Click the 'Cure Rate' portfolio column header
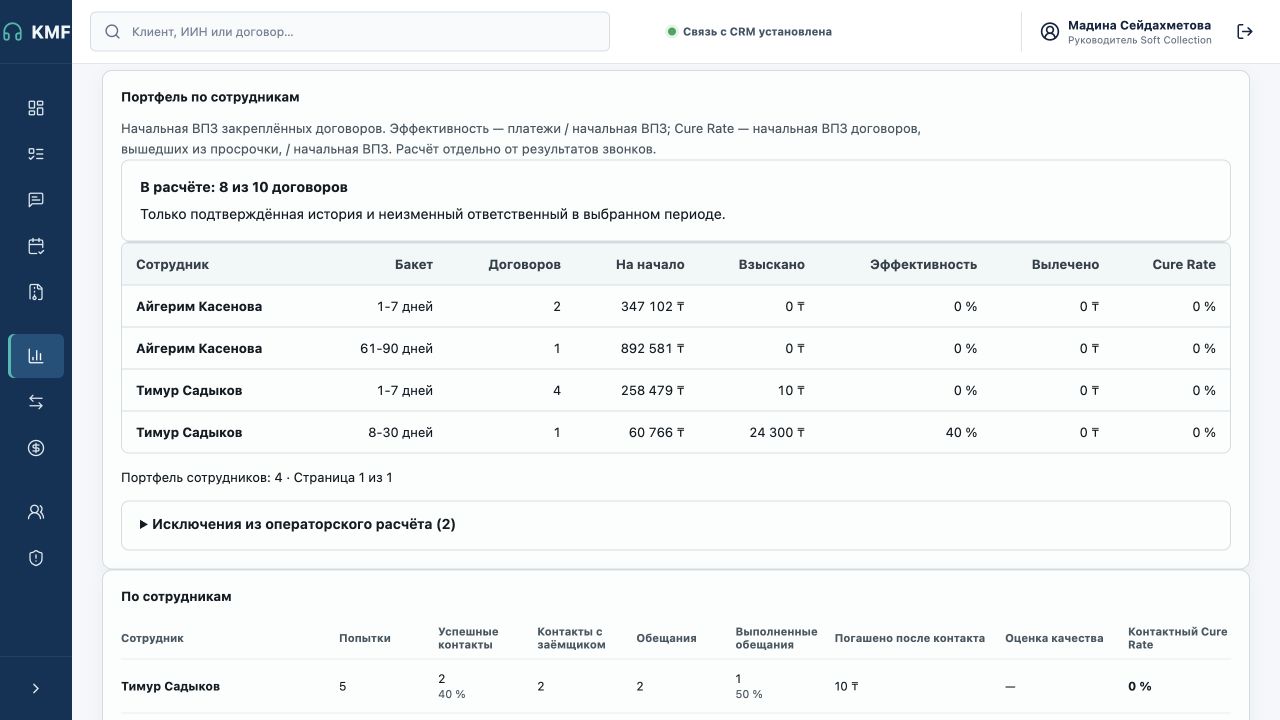The width and height of the screenshot is (1280, 720). (1184, 265)
